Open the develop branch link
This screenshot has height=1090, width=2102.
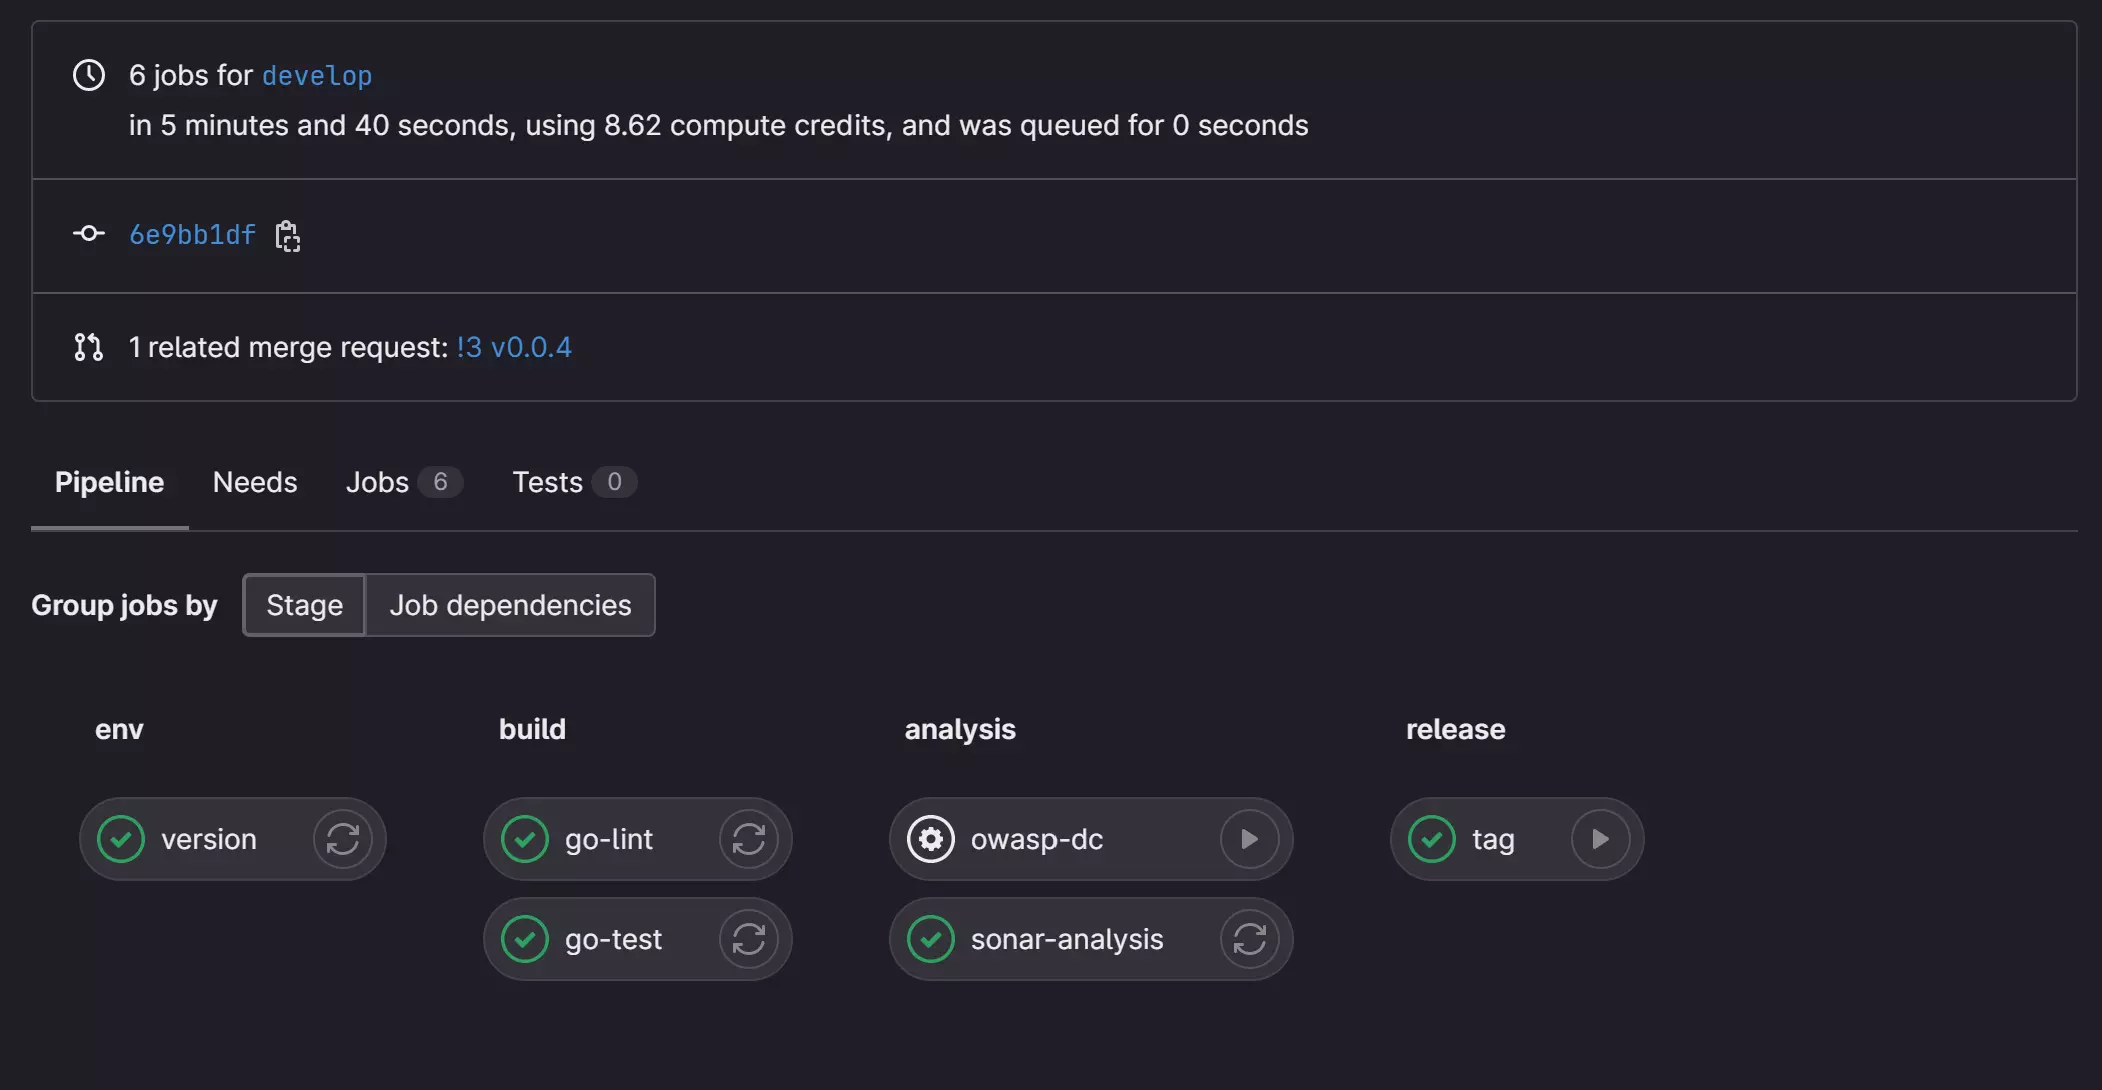click(x=317, y=76)
